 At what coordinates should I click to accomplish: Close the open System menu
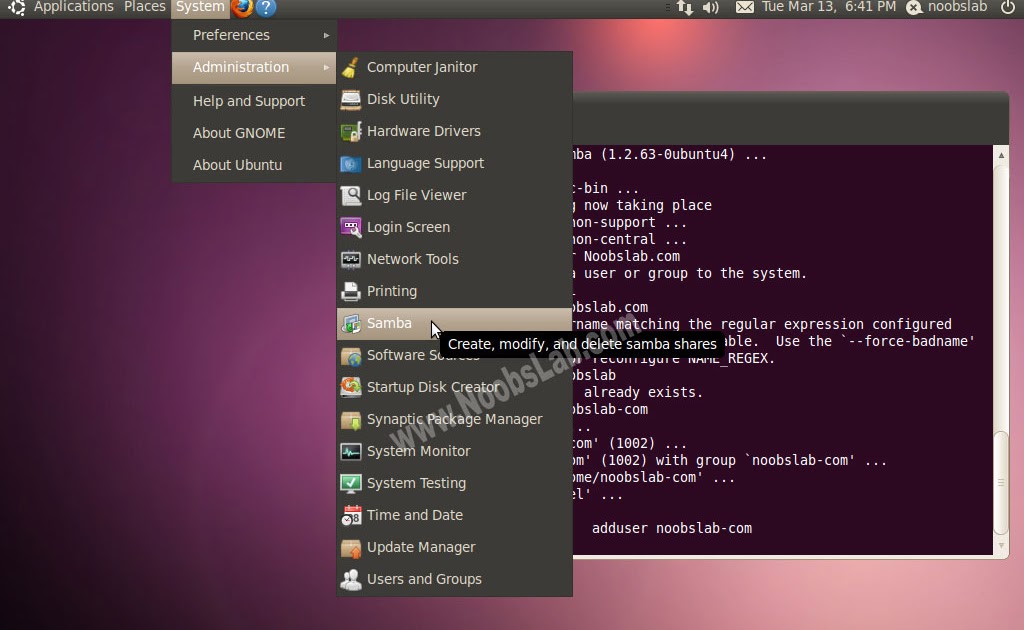pyautogui.click(x=200, y=7)
